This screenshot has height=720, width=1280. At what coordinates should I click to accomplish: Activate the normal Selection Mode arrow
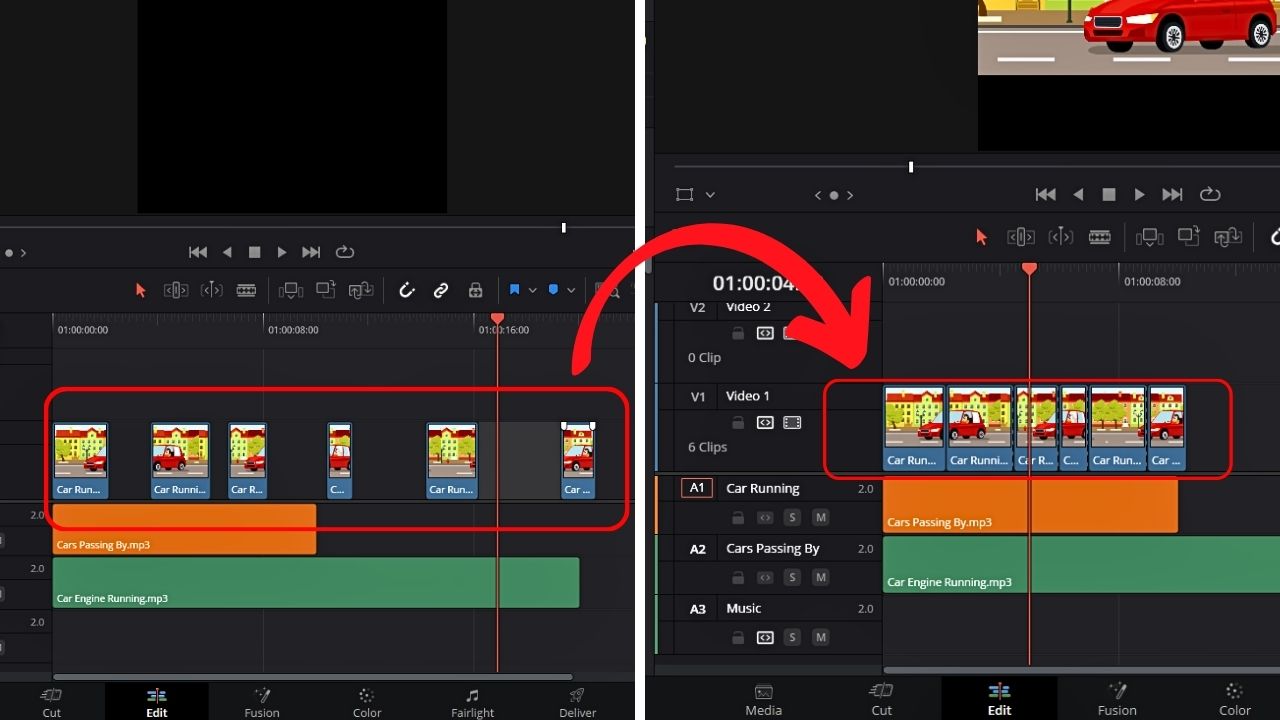pos(140,290)
